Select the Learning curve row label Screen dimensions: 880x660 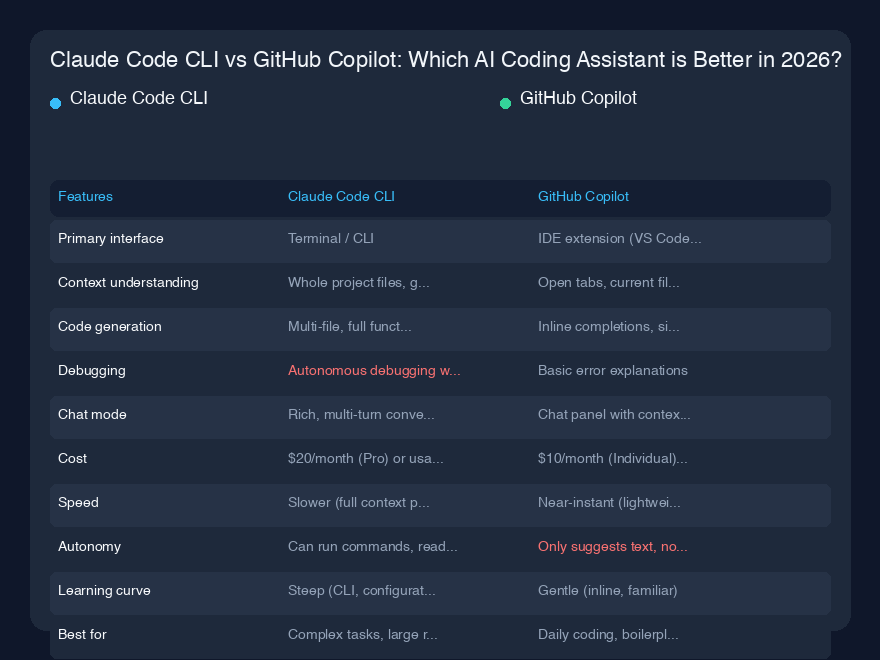[x=104, y=590]
